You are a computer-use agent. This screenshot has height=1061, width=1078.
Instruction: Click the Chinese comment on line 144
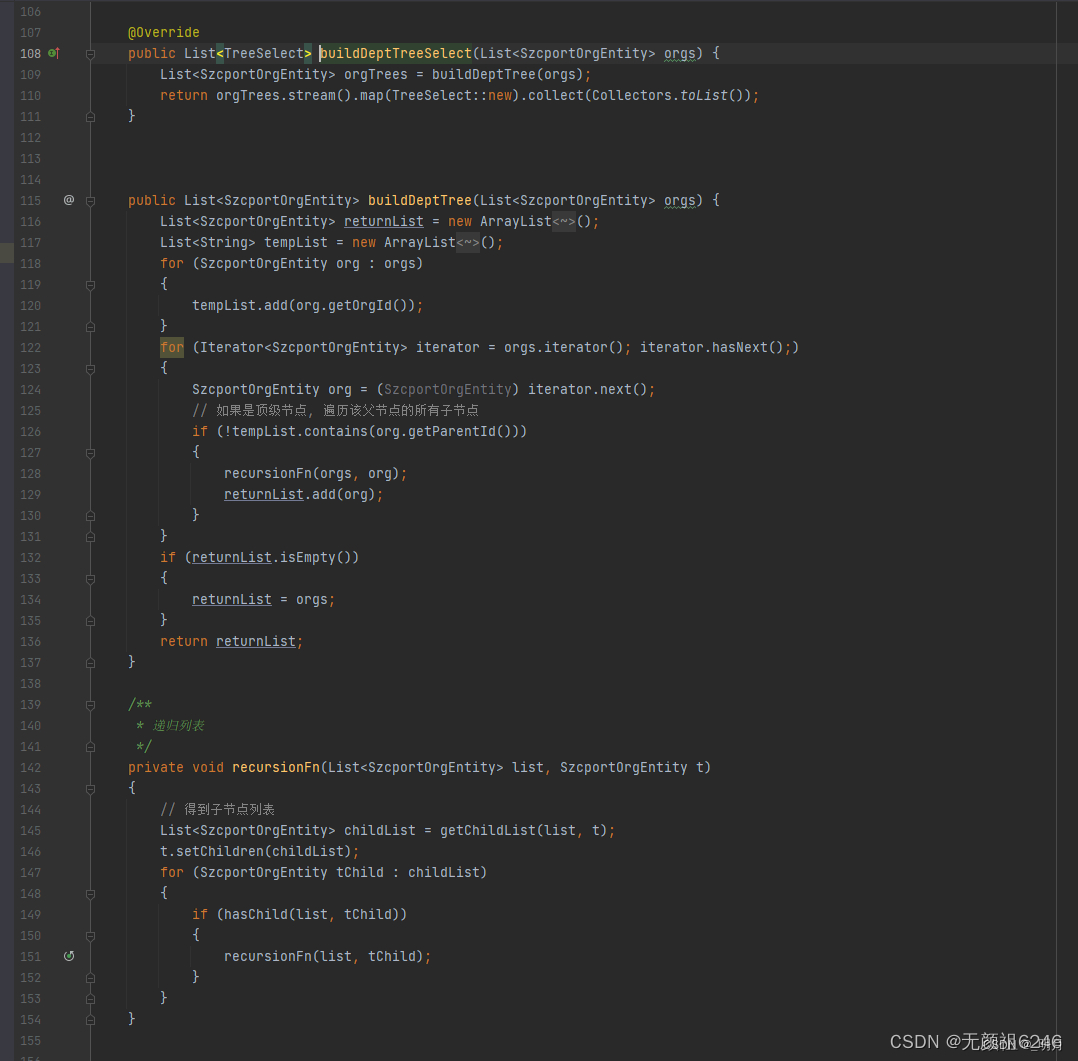217,809
